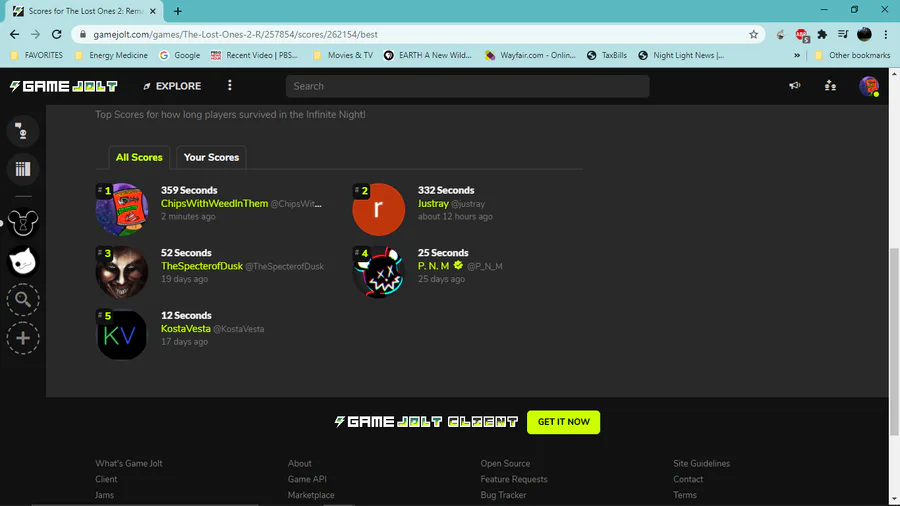The height and width of the screenshot is (506, 900).
Task: Open the megaphone notifications icon
Action: (x=794, y=85)
